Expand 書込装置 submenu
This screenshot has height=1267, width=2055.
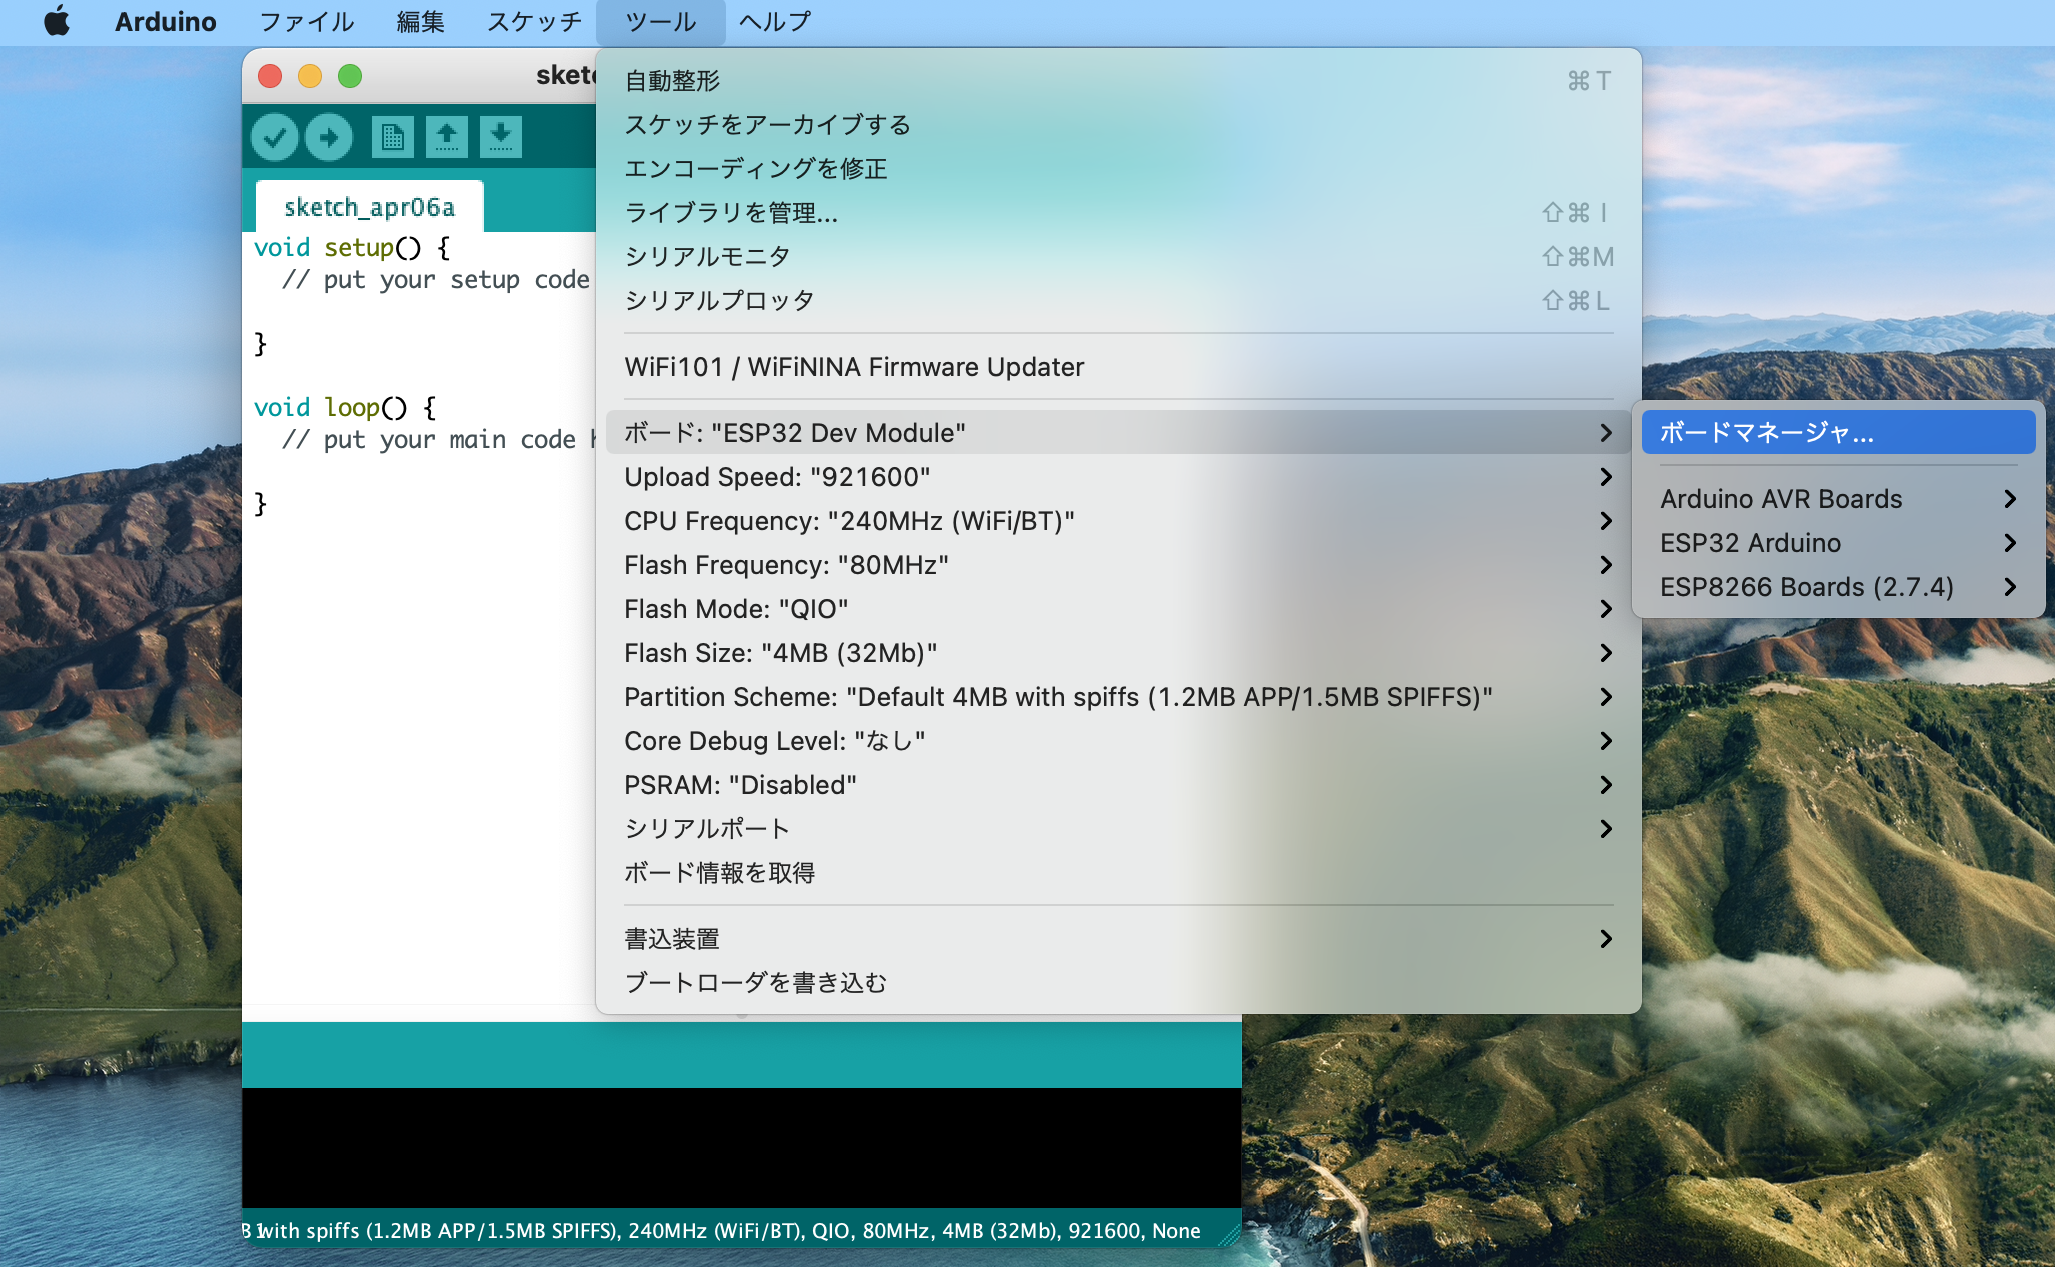click(x=1118, y=938)
